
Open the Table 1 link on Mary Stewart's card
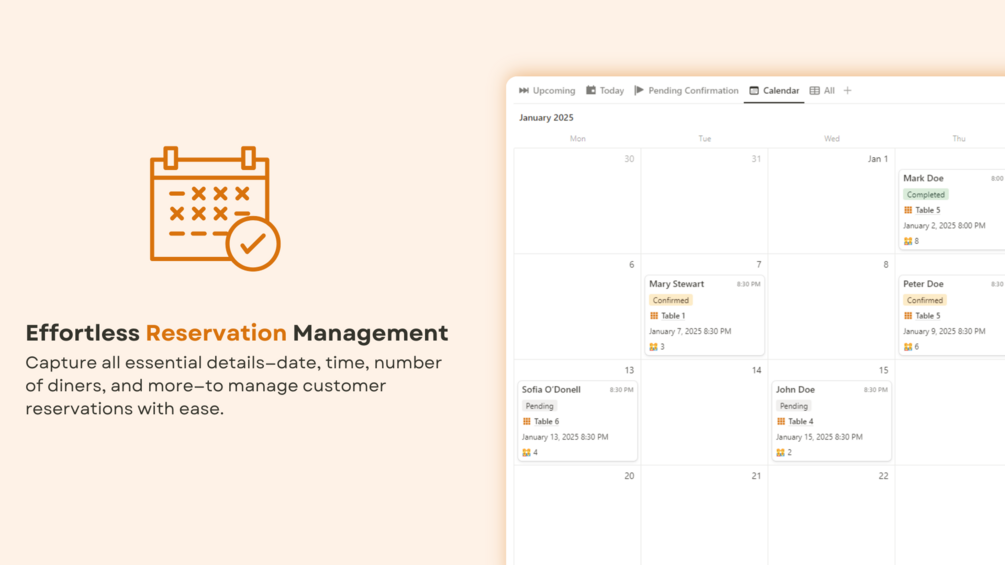[x=673, y=316]
